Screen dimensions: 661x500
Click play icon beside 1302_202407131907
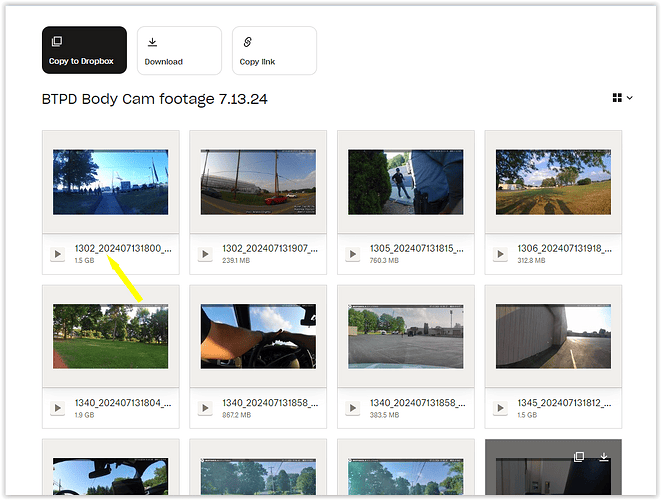205,254
